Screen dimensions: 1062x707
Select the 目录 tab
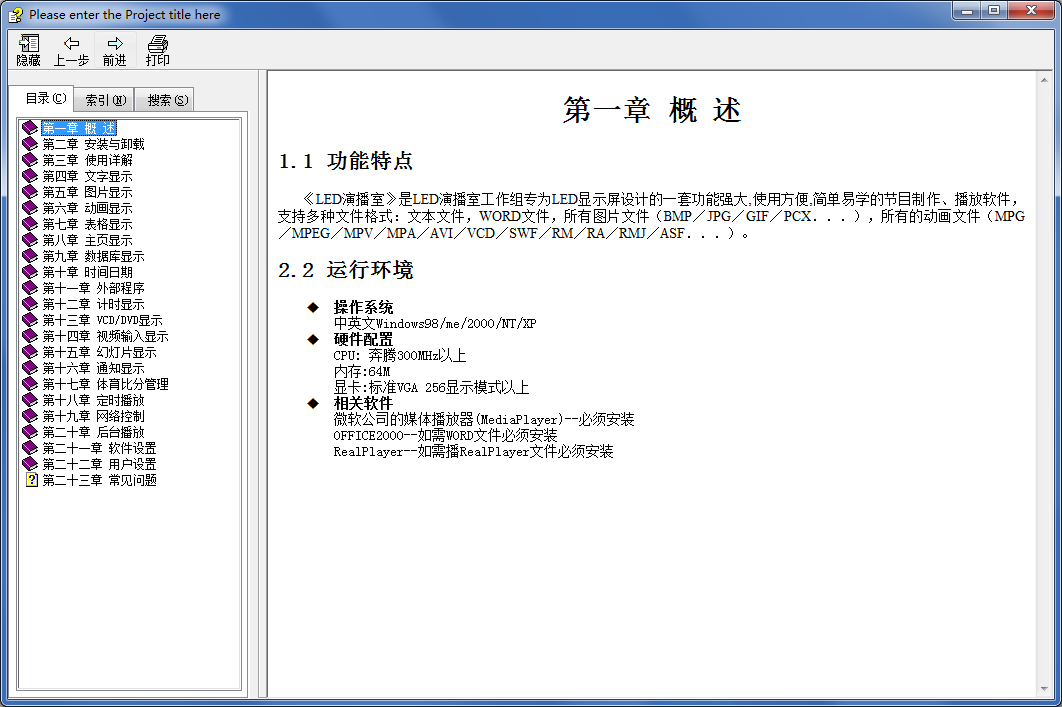(45, 99)
